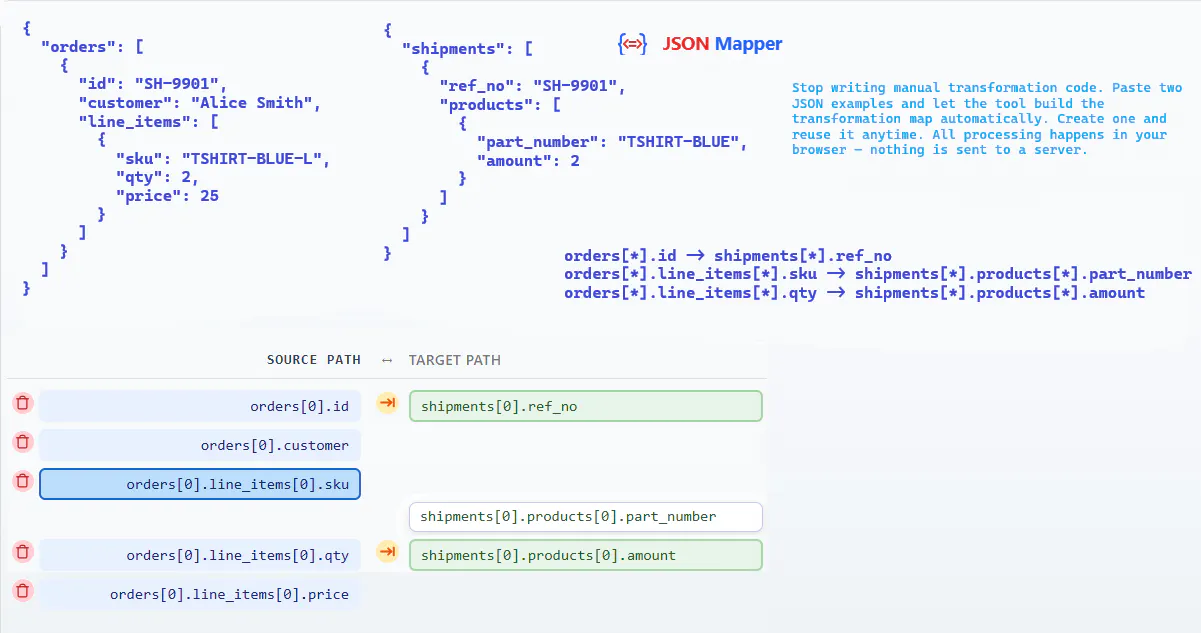Image resolution: width=1201 pixels, height=633 pixels.
Task: Click the "shipments": [ key in target JSON
Action: point(467,48)
